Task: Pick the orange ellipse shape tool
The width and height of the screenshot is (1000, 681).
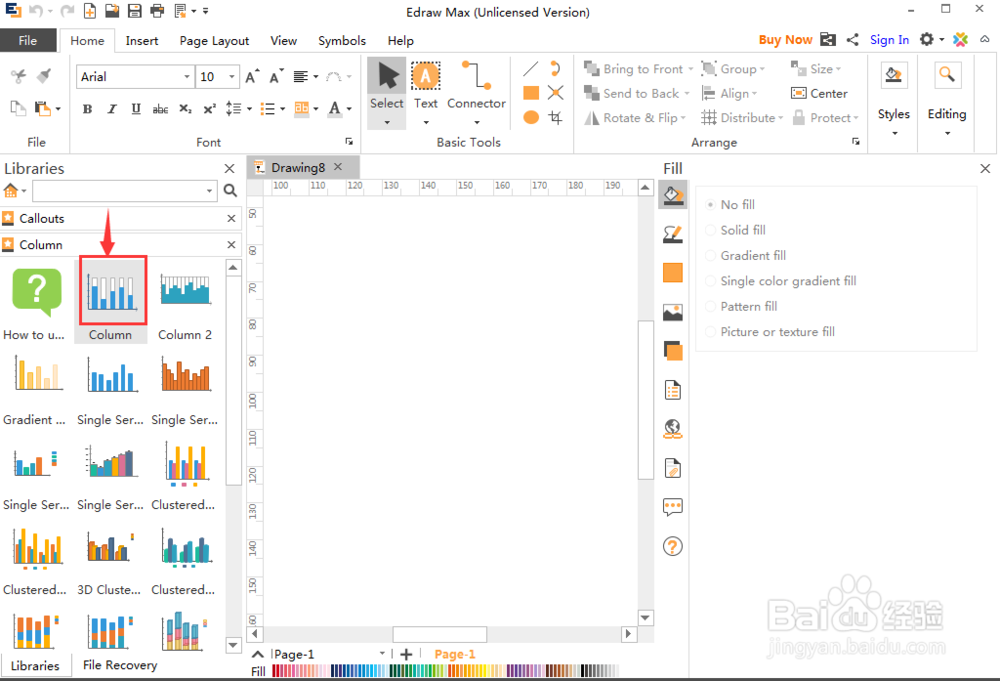Action: (531, 117)
